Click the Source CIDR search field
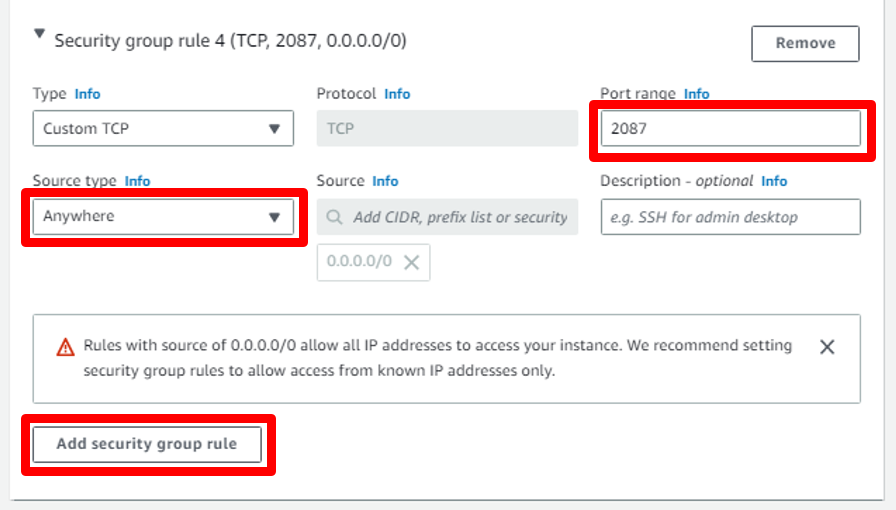 pyautogui.click(x=458, y=217)
